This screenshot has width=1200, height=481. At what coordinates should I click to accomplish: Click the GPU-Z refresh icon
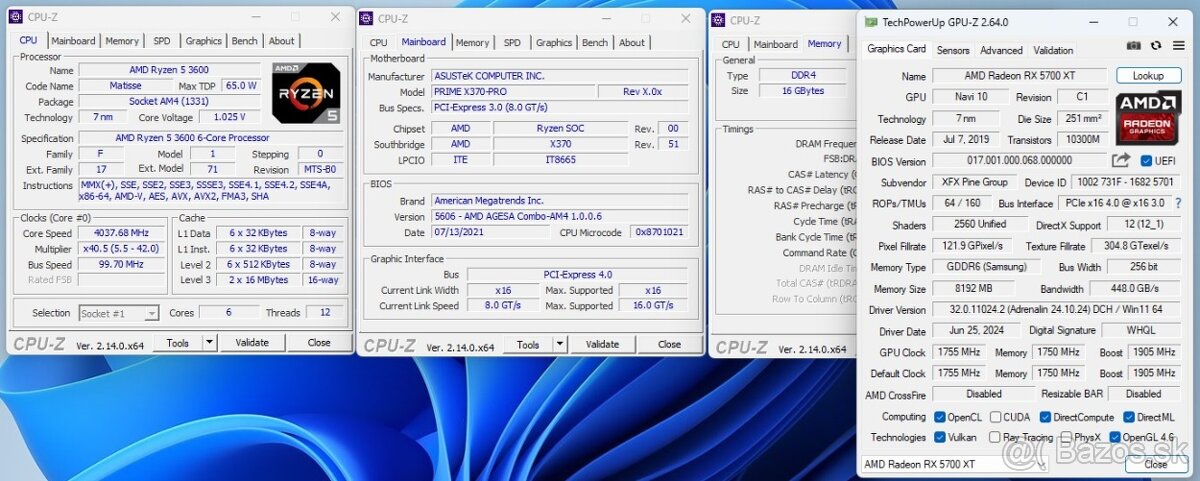(x=1155, y=46)
